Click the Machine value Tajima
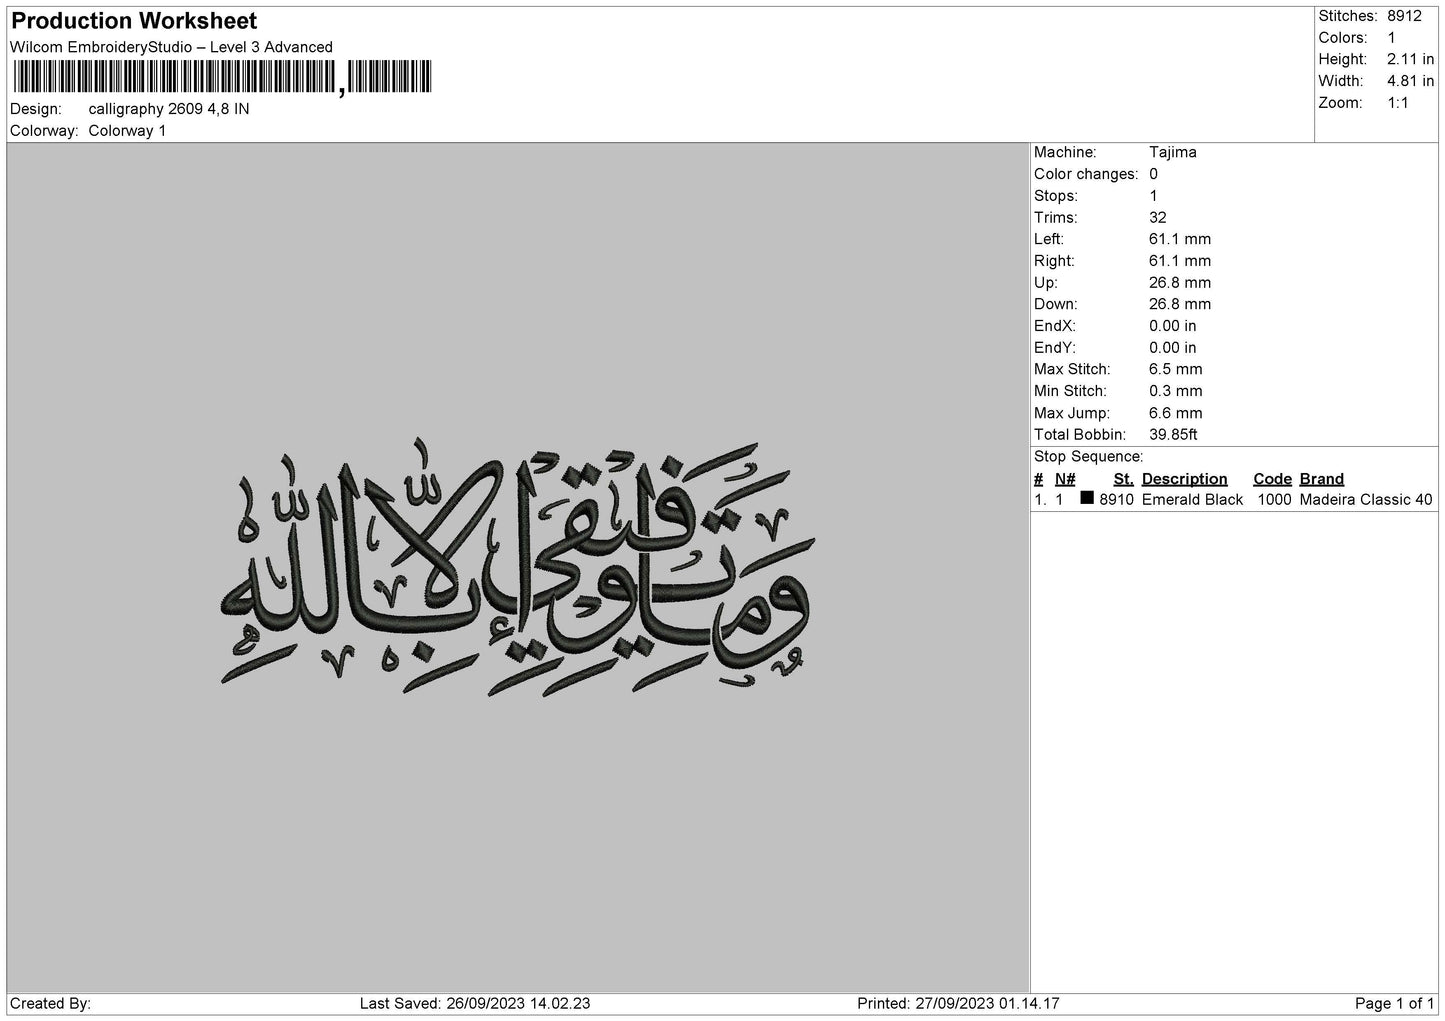 coord(1172,153)
